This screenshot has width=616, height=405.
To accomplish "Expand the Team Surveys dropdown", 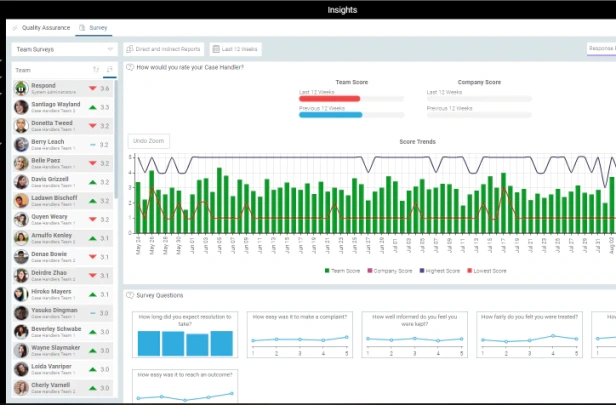I will tap(64, 49).
